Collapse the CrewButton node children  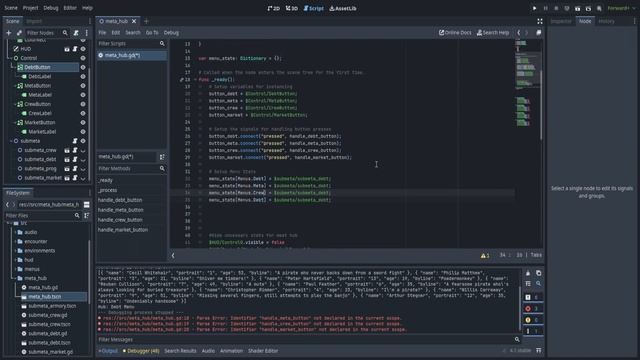[16, 104]
